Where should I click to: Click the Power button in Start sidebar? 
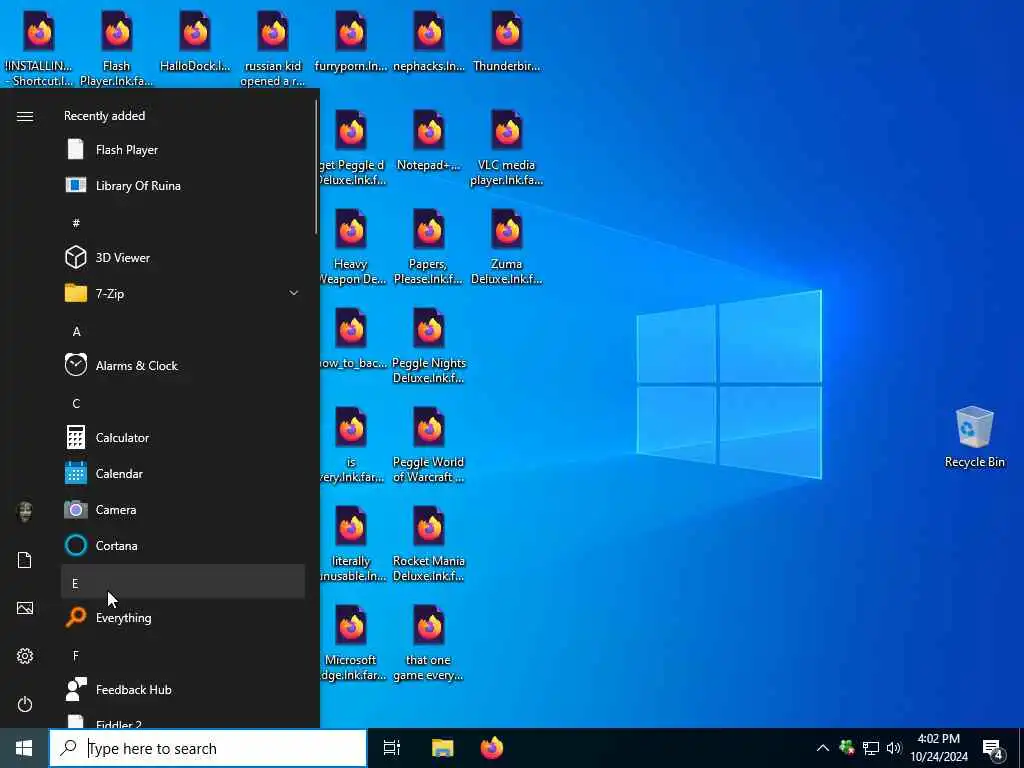(x=25, y=704)
